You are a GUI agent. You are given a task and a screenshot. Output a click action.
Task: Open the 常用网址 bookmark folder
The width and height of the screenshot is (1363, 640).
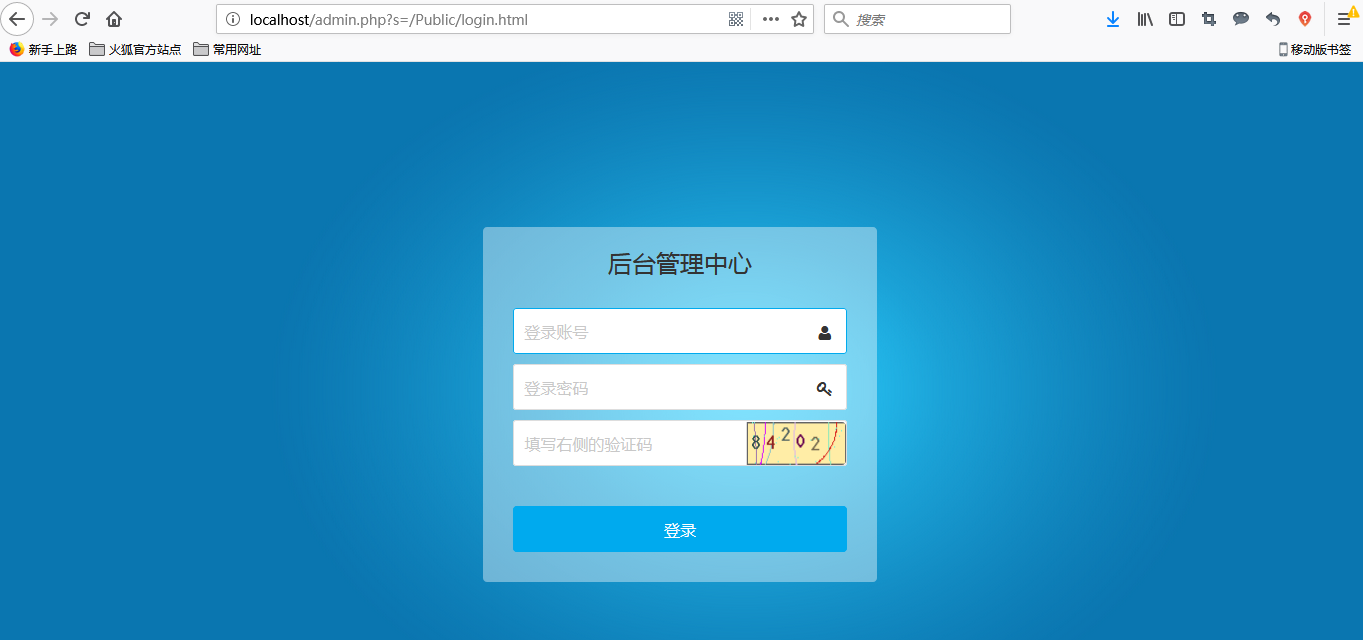point(227,49)
